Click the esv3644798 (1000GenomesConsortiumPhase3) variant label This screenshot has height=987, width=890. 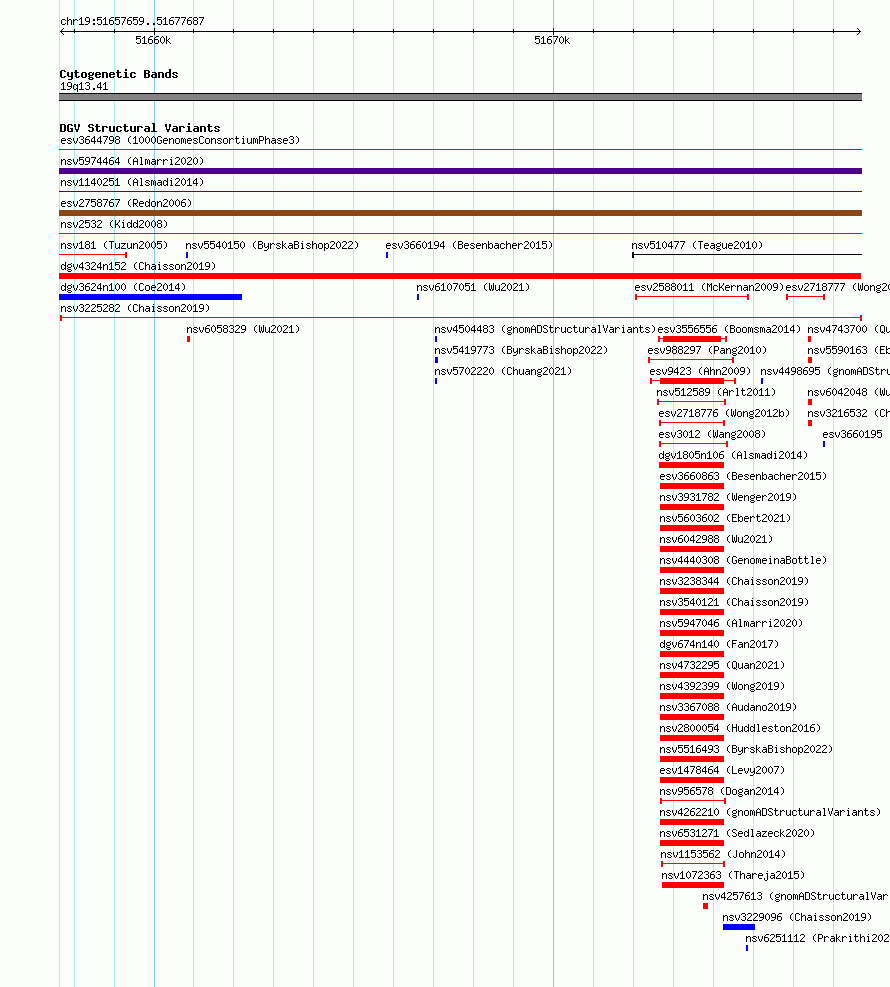(180, 140)
